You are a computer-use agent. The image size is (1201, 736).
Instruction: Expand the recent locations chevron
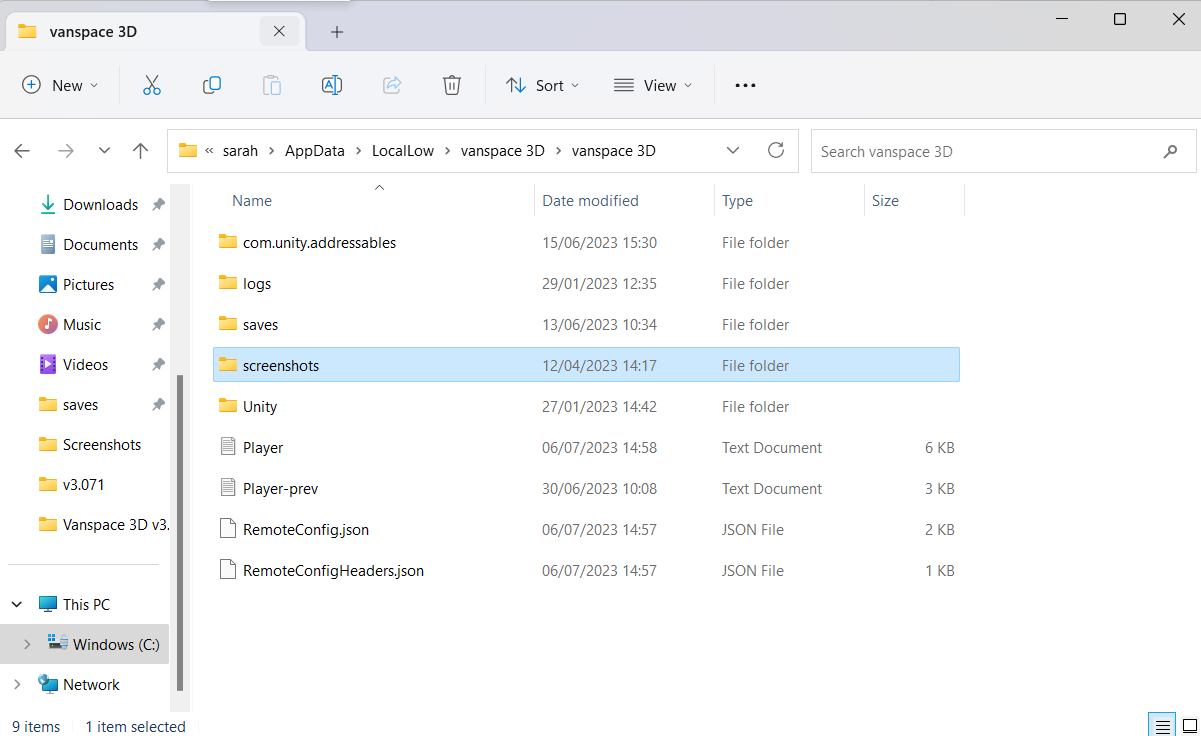click(104, 151)
